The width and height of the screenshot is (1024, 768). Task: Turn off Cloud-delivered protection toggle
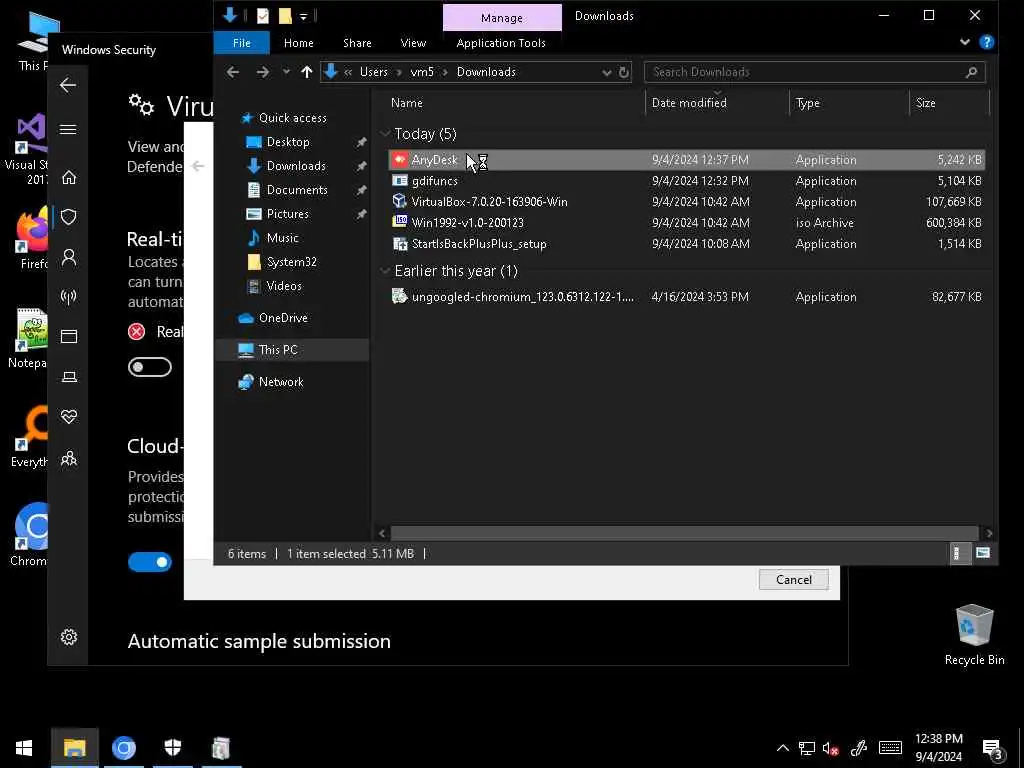point(150,562)
